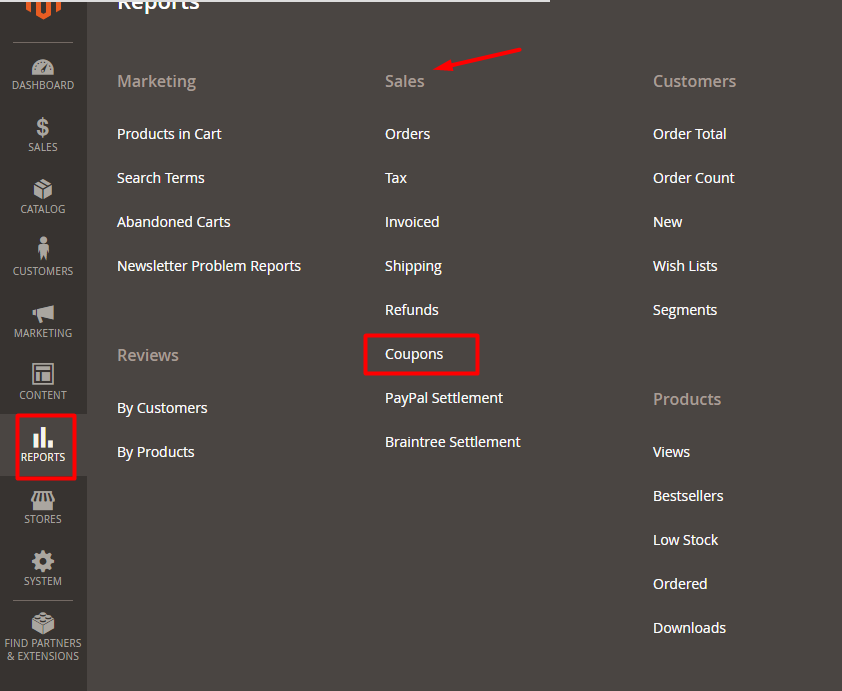
Task: Open the Bestsellers products report
Action: (688, 496)
